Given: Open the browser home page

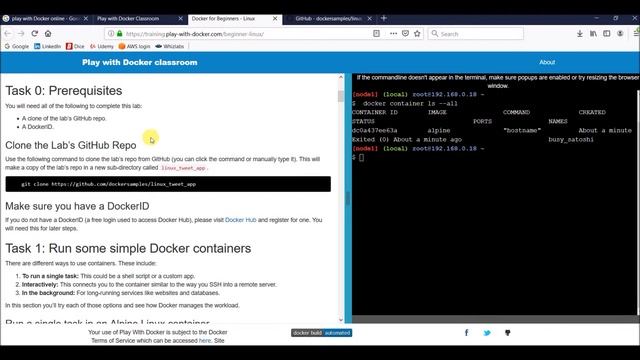Looking at the screenshot, I should (48, 34).
